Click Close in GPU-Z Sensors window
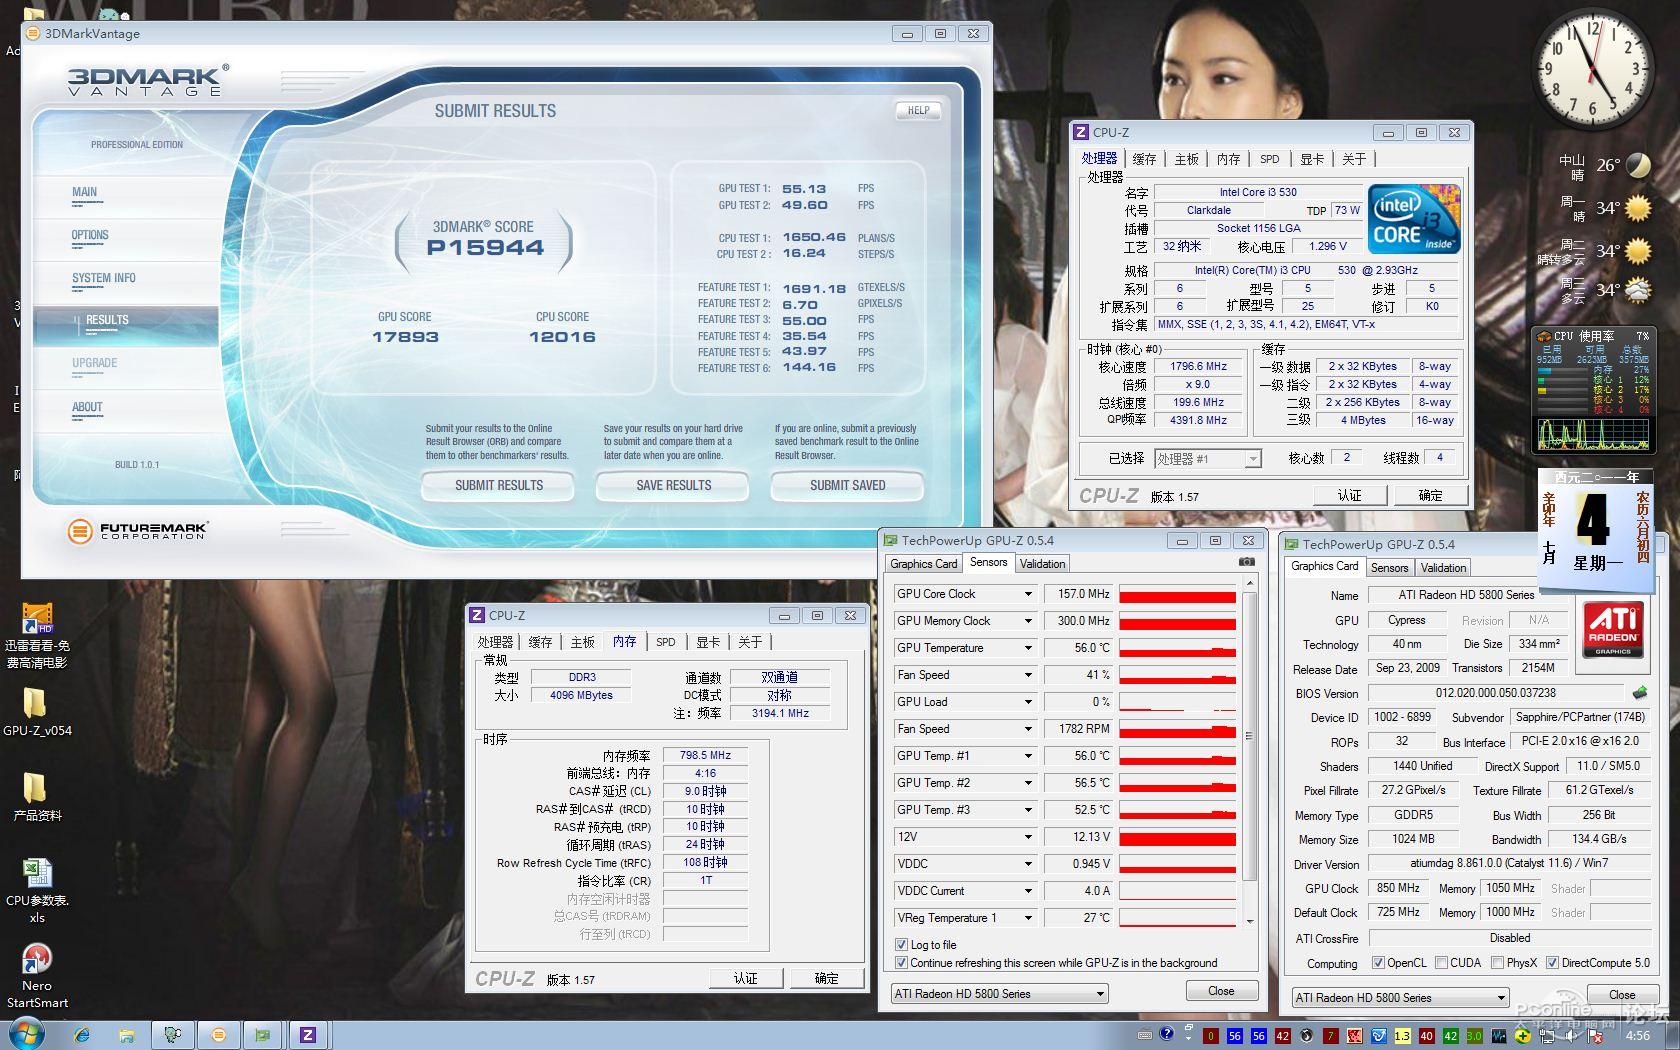Image resolution: width=1680 pixels, height=1050 pixels. [x=1221, y=991]
